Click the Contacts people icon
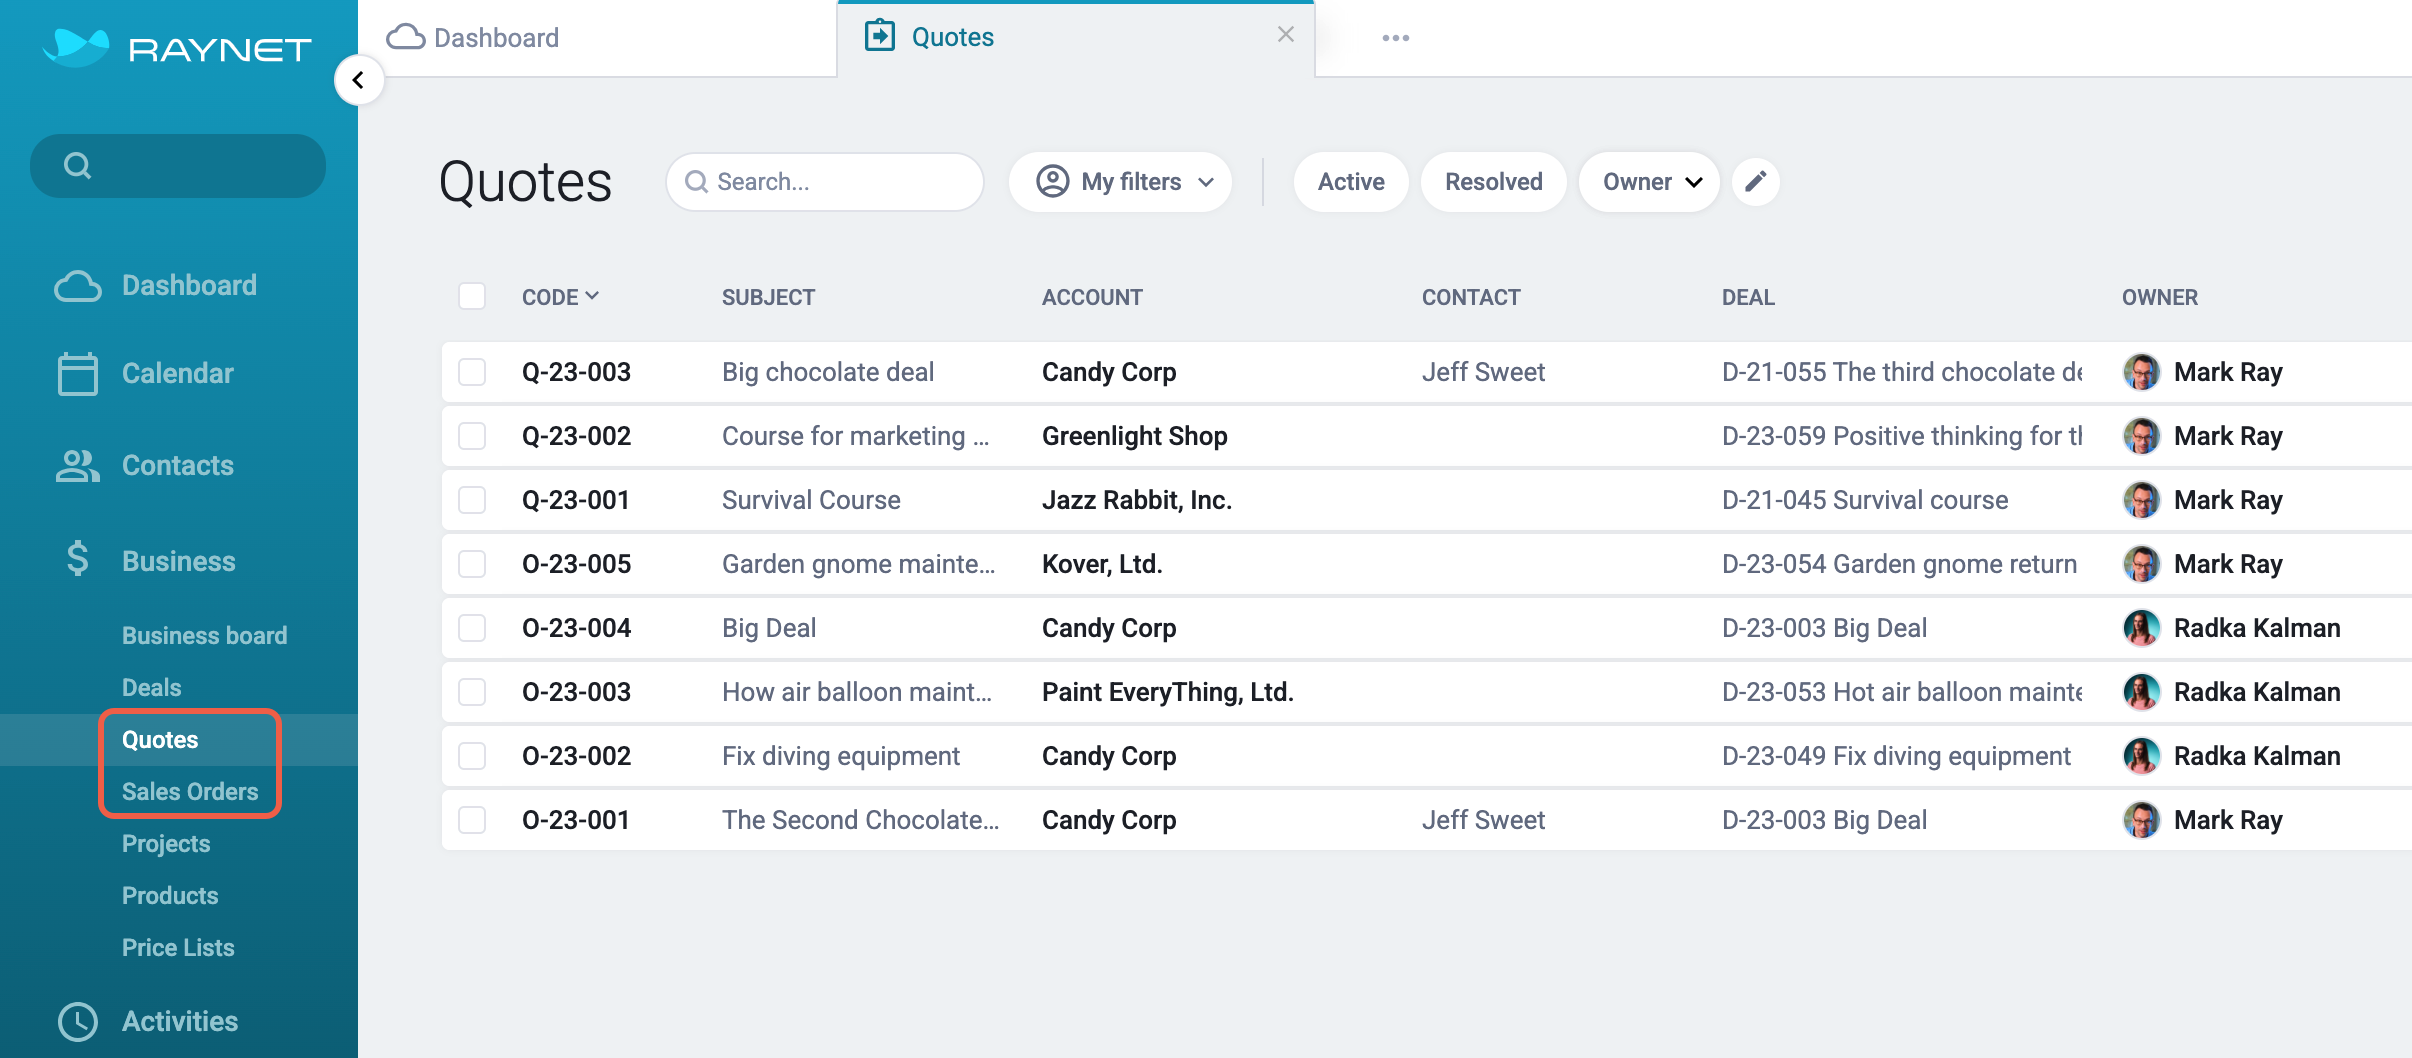 [x=77, y=466]
